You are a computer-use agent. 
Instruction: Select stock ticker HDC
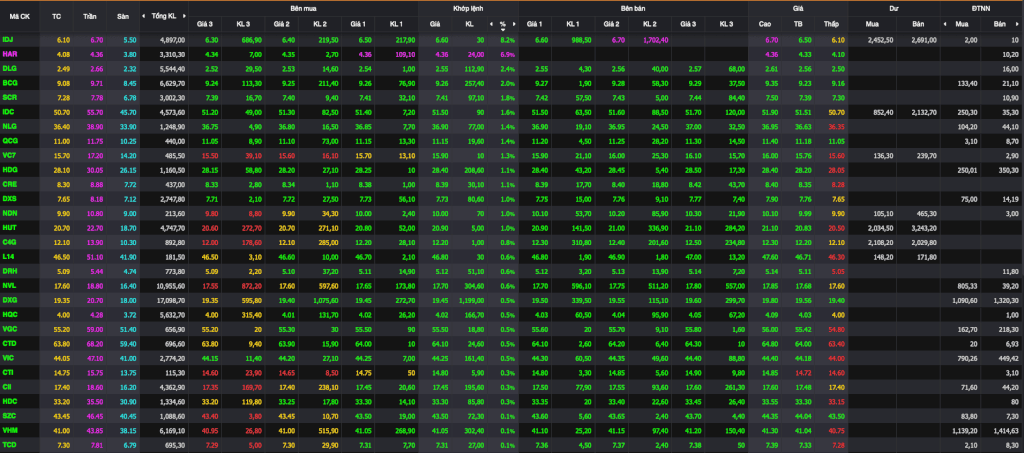pos(10,400)
